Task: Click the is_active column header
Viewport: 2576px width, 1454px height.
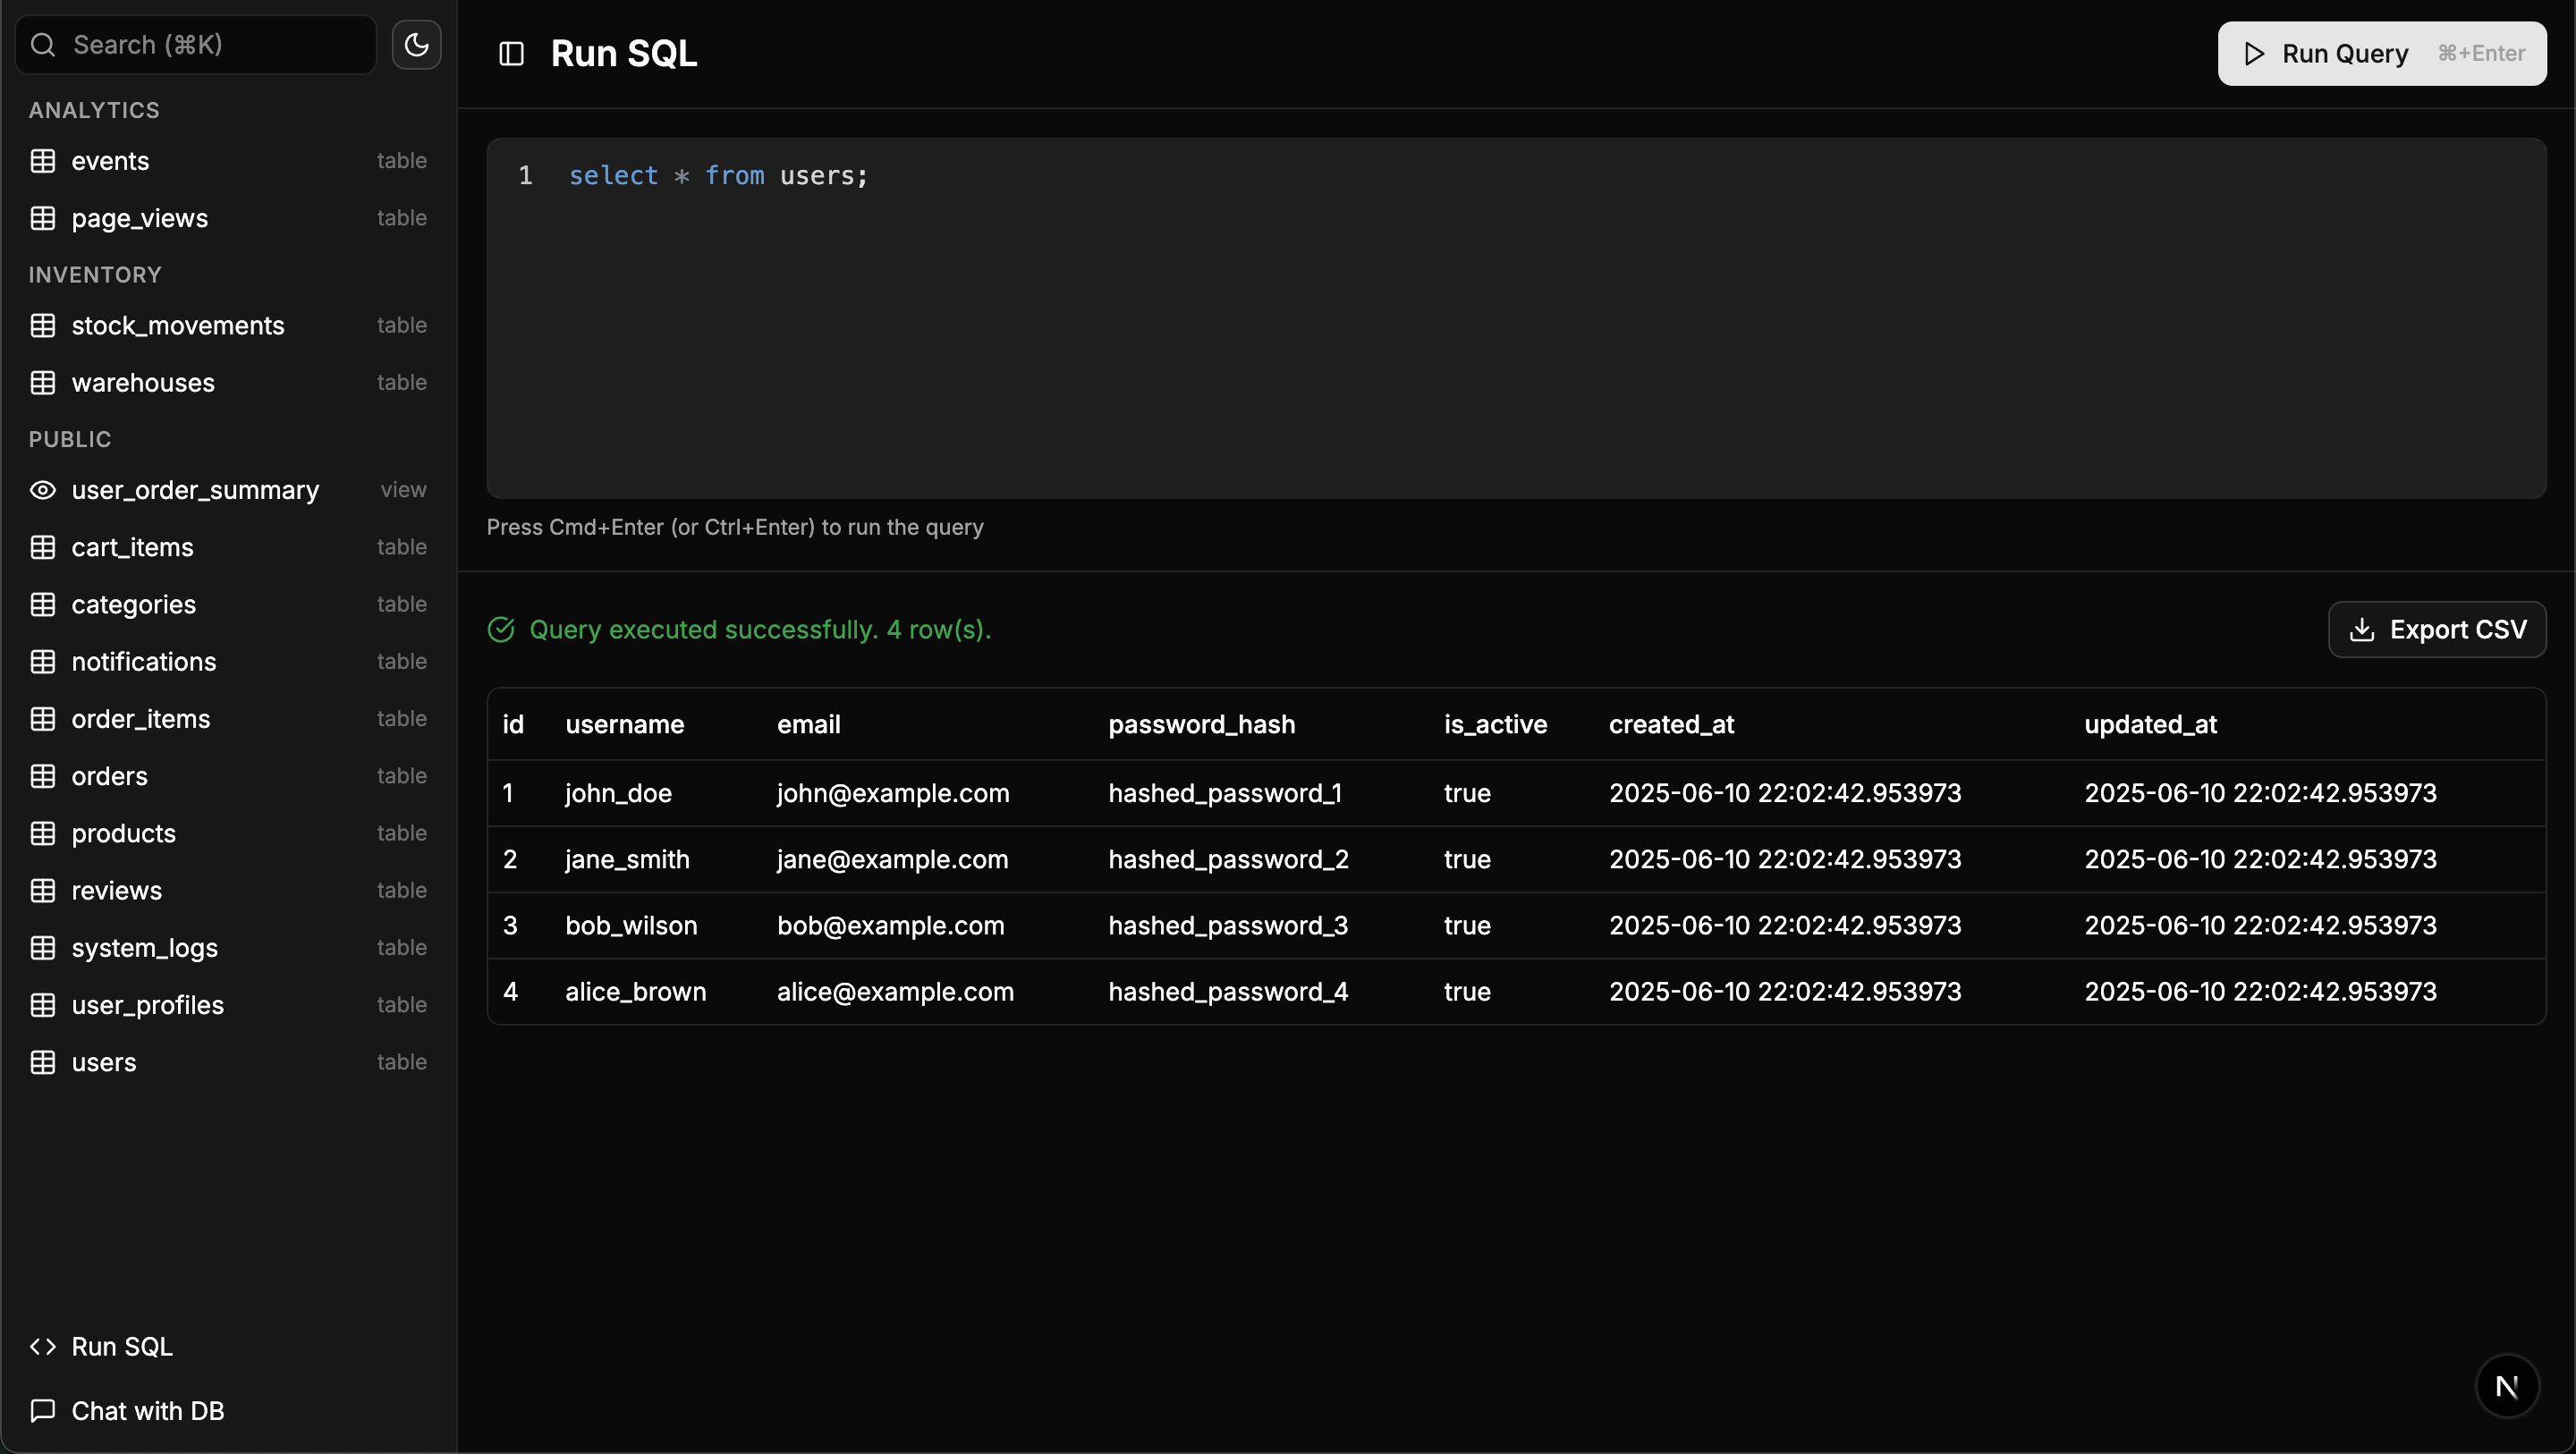Action: click(x=1496, y=725)
